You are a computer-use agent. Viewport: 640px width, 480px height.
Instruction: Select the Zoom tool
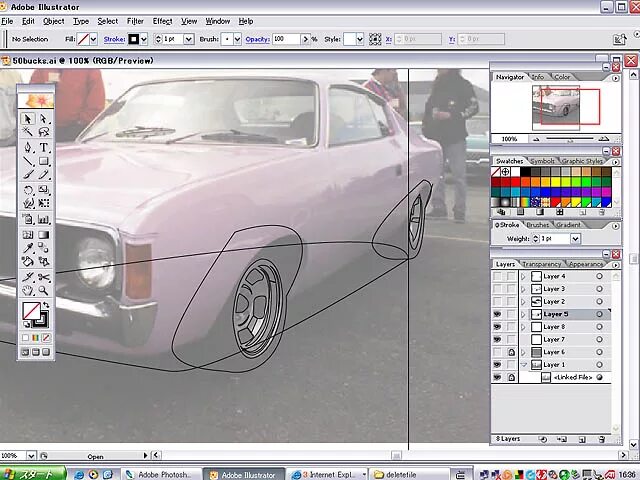click(x=44, y=291)
